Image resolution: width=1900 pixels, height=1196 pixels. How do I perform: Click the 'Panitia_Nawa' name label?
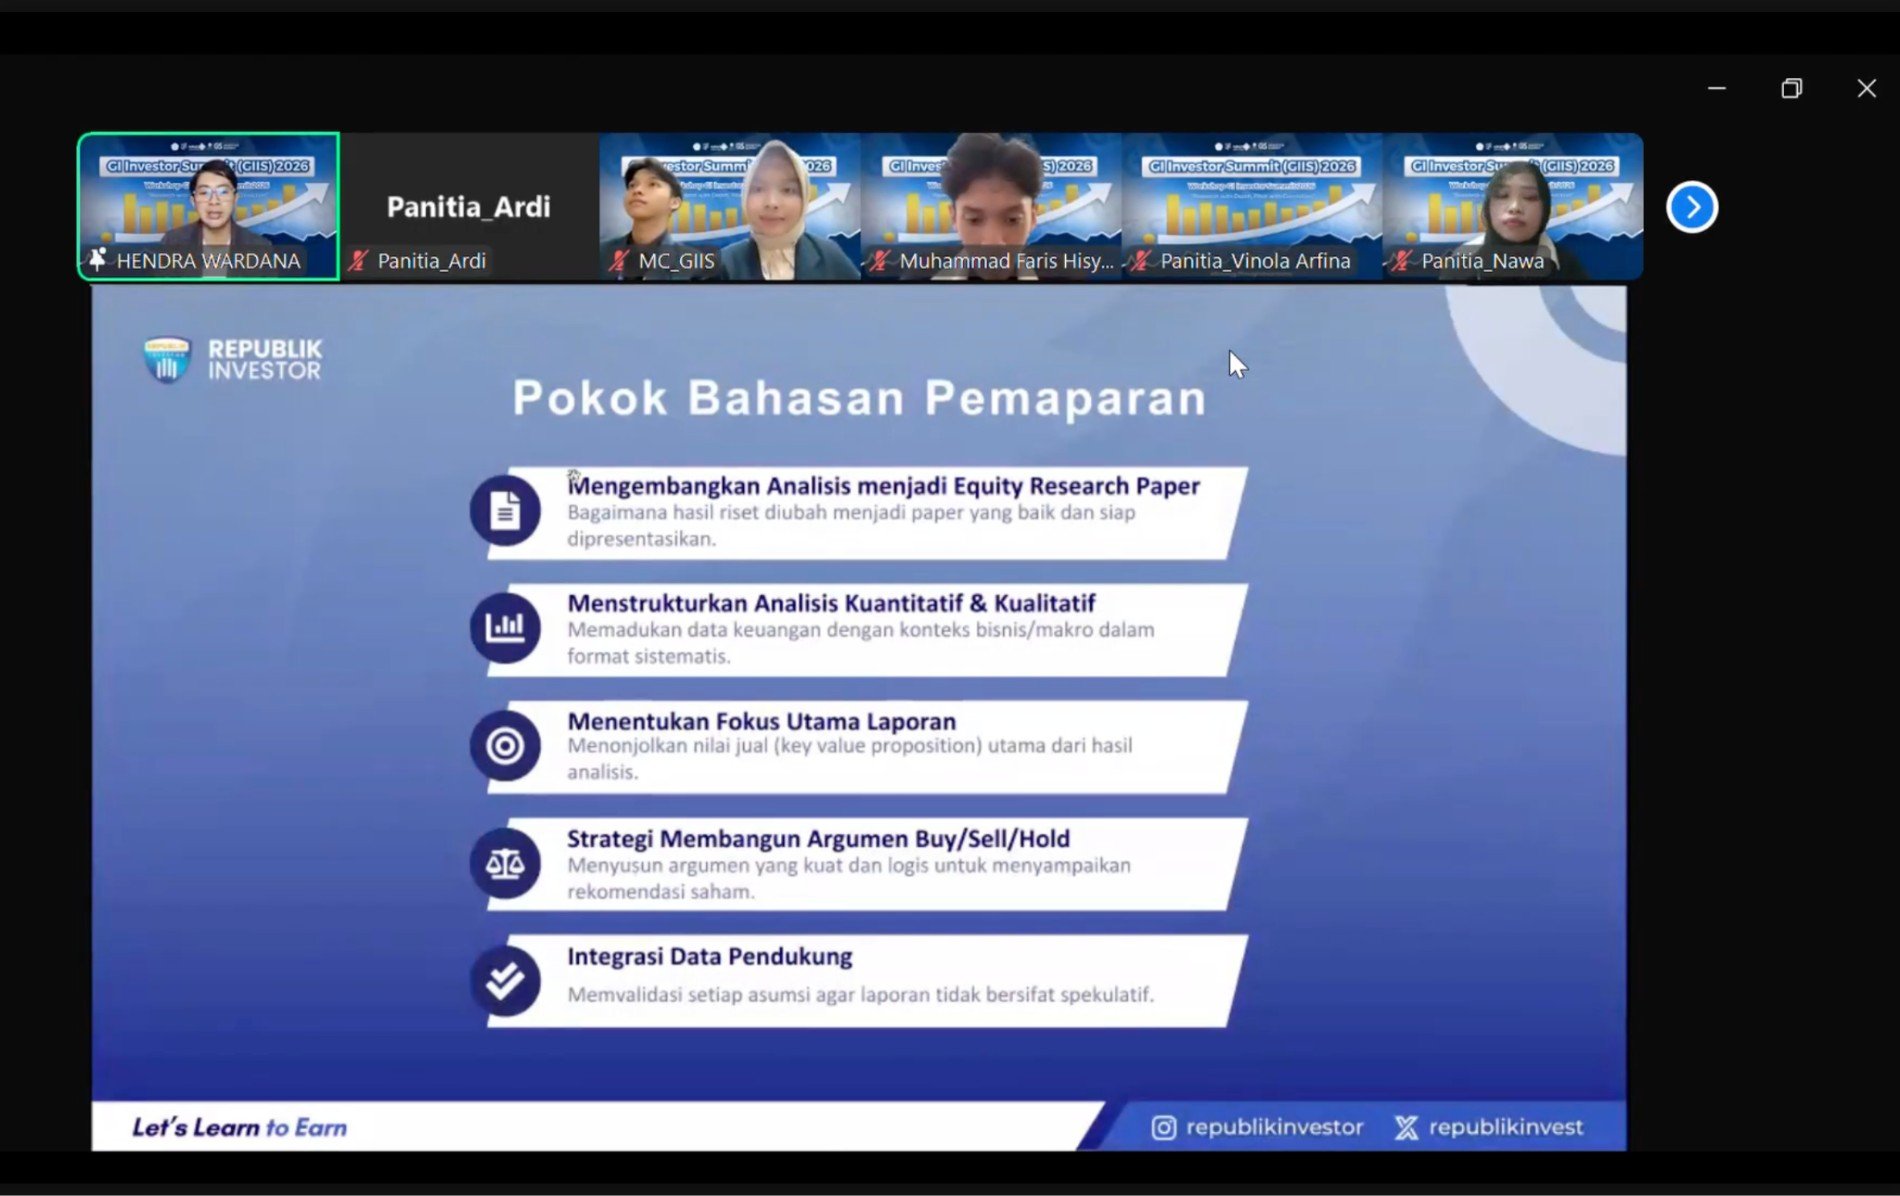pos(1482,261)
